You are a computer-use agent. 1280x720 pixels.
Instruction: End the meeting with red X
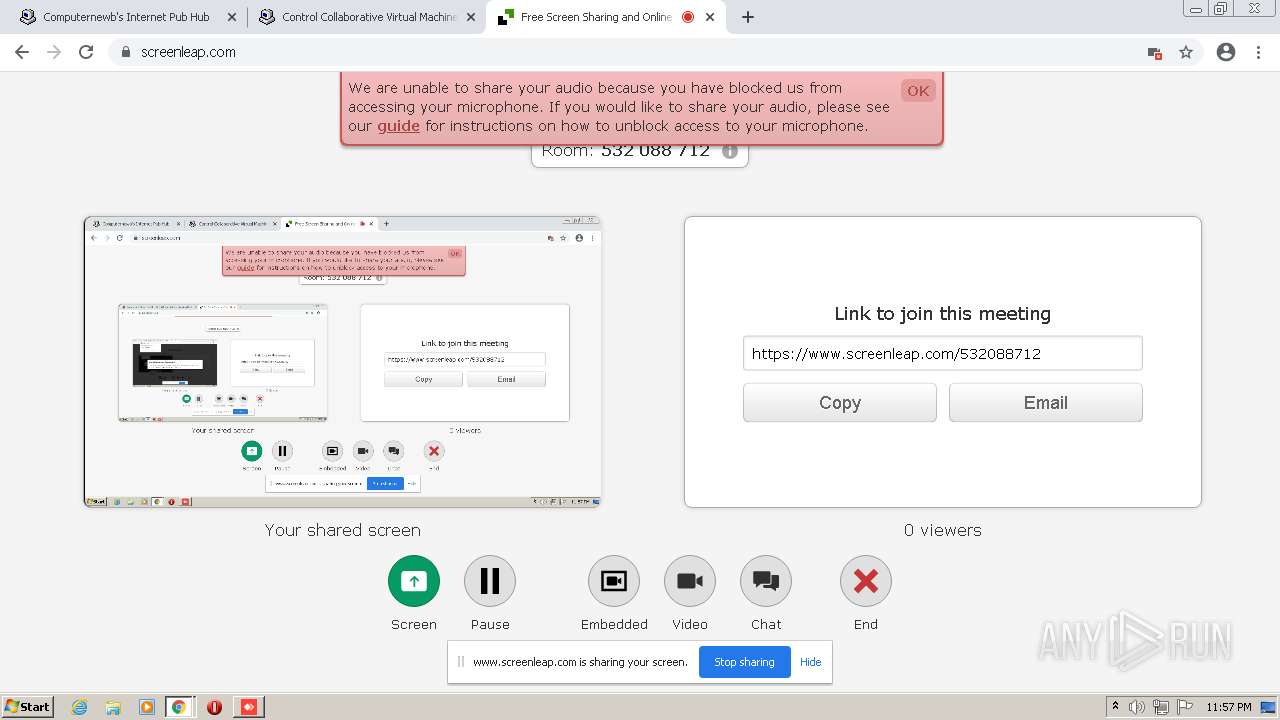[x=866, y=581]
